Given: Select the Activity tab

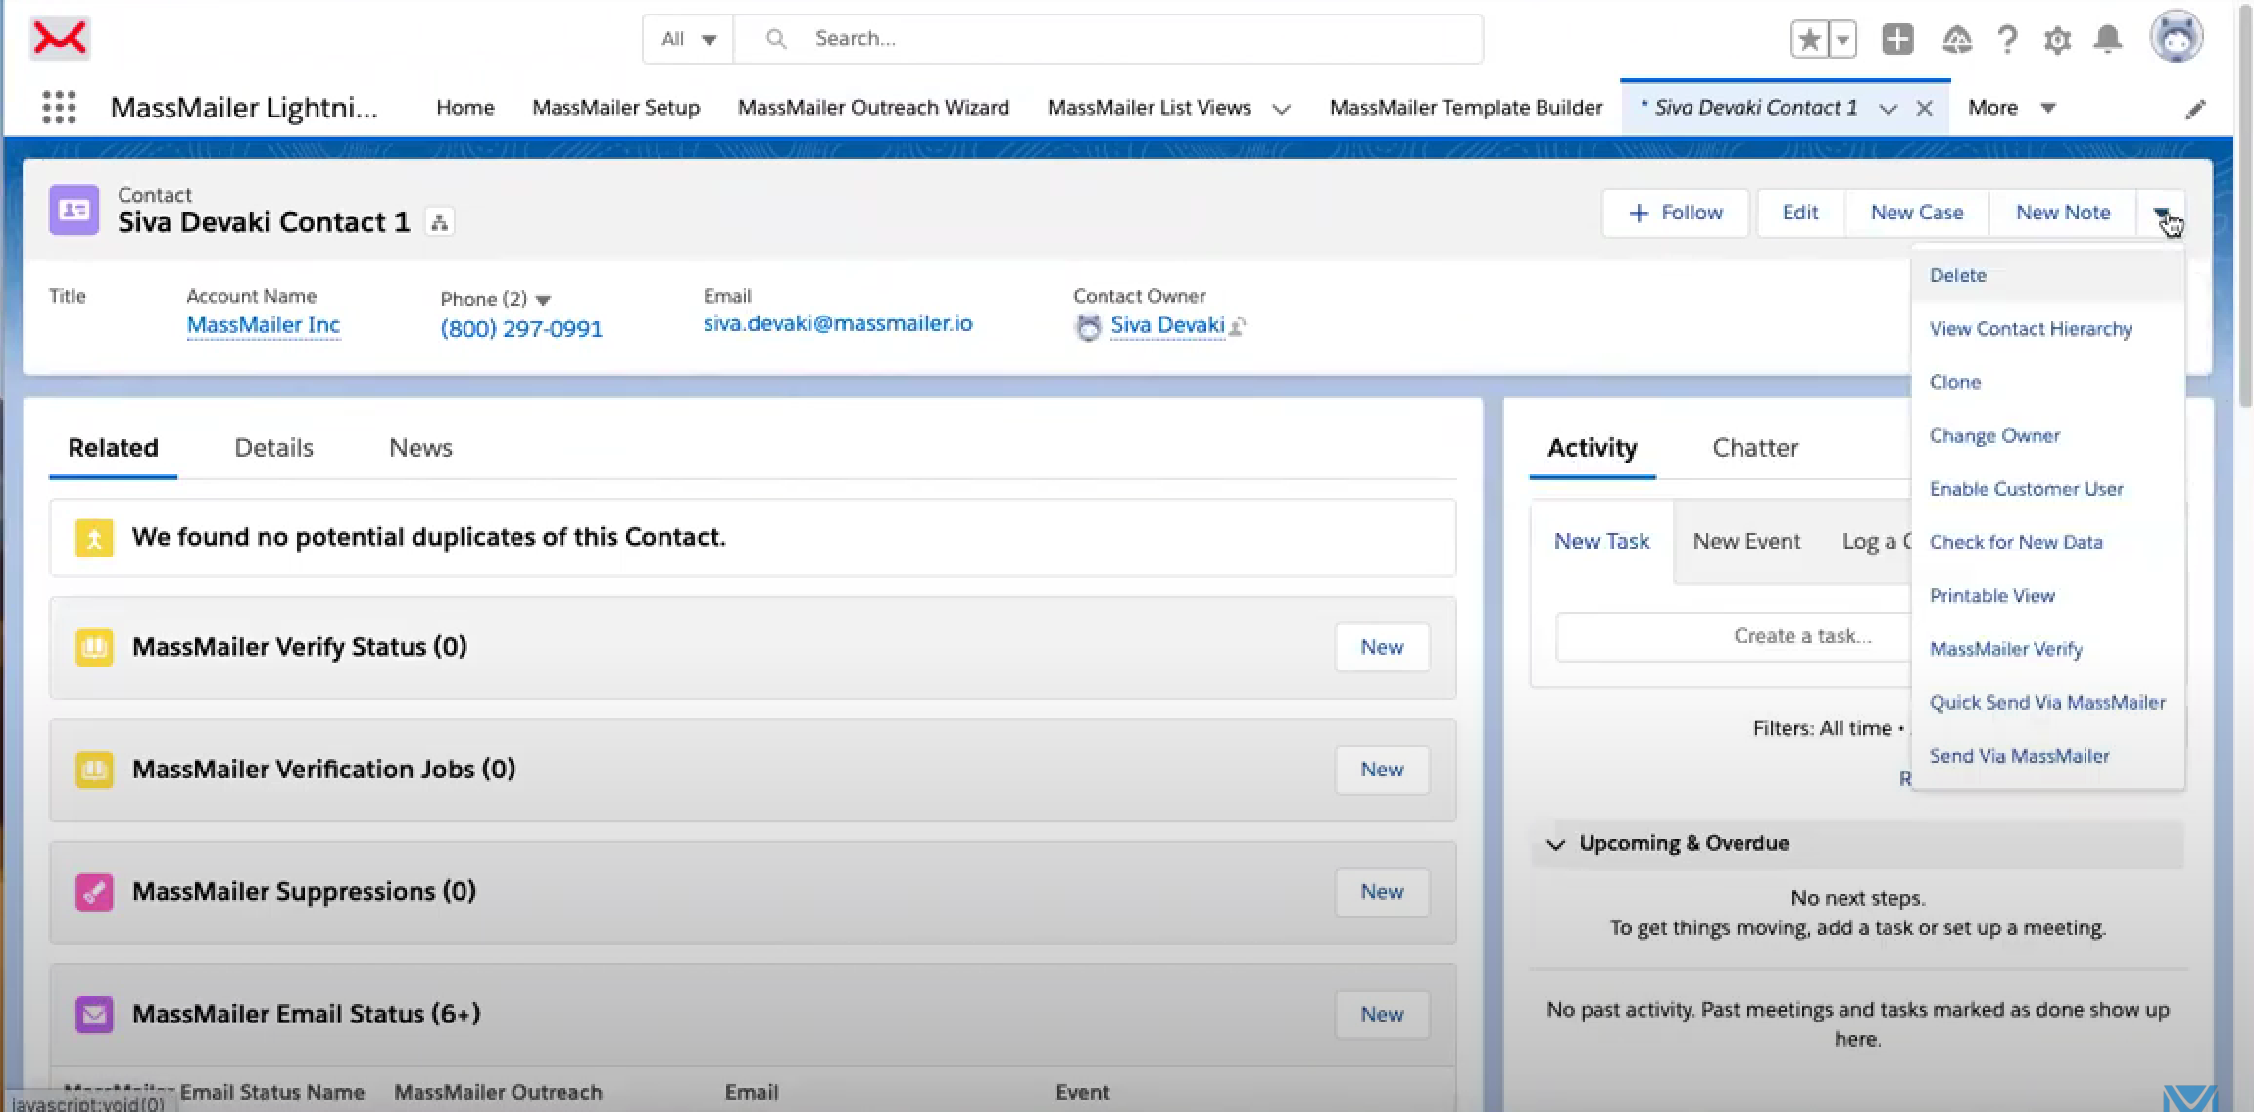Looking at the screenshot, I should 1592,448.
